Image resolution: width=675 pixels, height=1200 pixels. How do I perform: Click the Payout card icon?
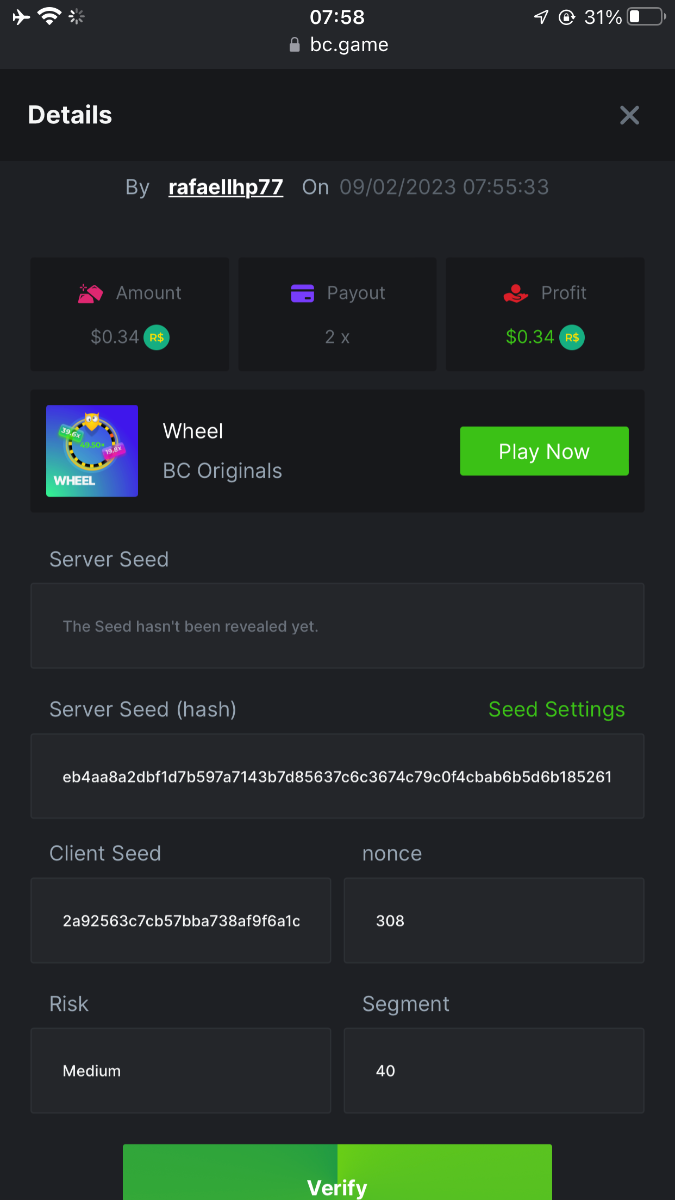[x=302, y=293]
